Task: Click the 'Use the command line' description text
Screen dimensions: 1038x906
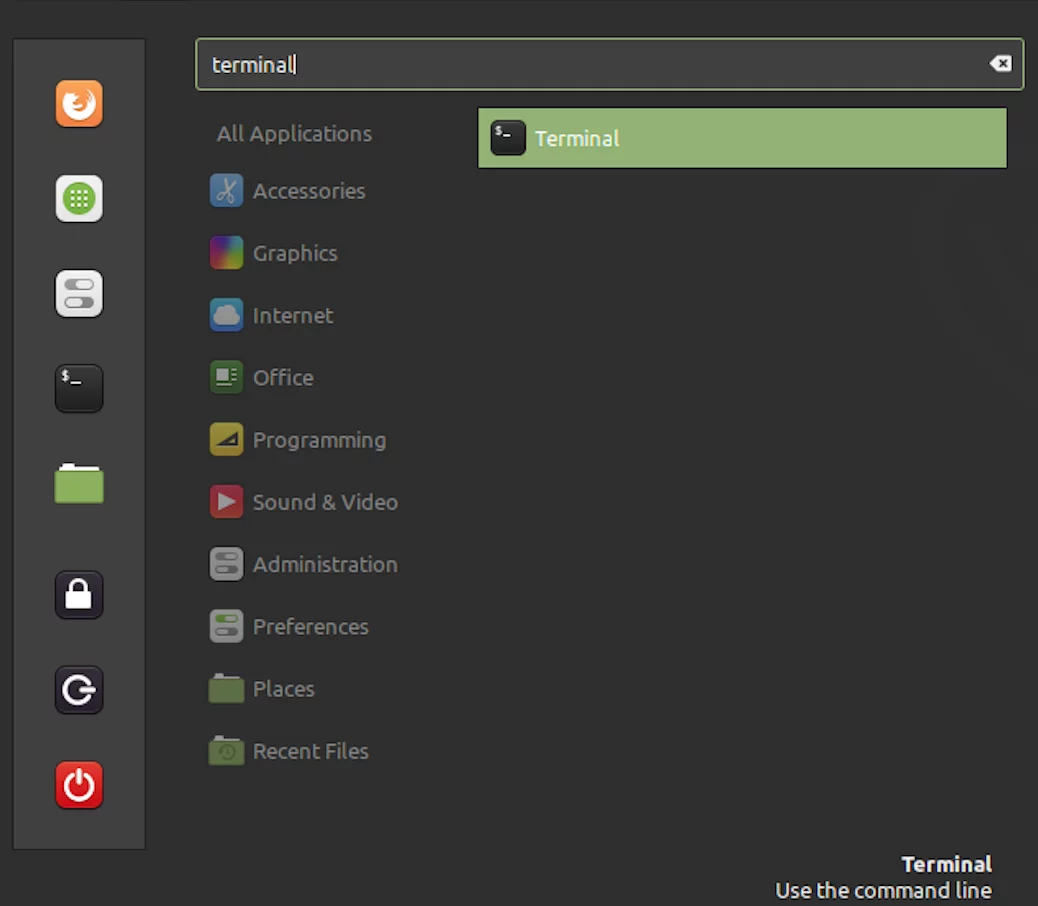Action: [x=883, y=891]
